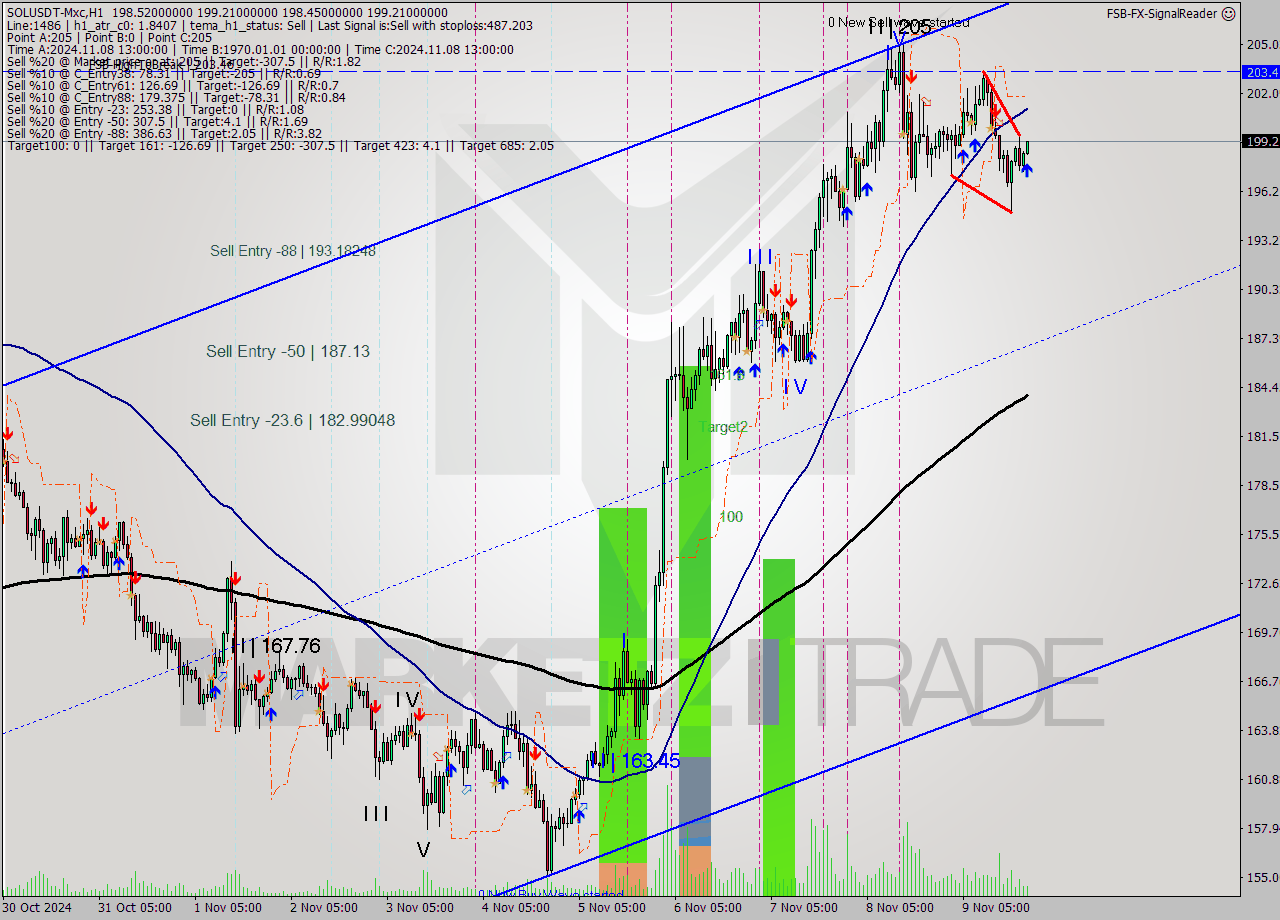Select the 'Sell Entry -88 | 193.18248' label
This screenshot has height=920, width=1280.
click(293, 251)
